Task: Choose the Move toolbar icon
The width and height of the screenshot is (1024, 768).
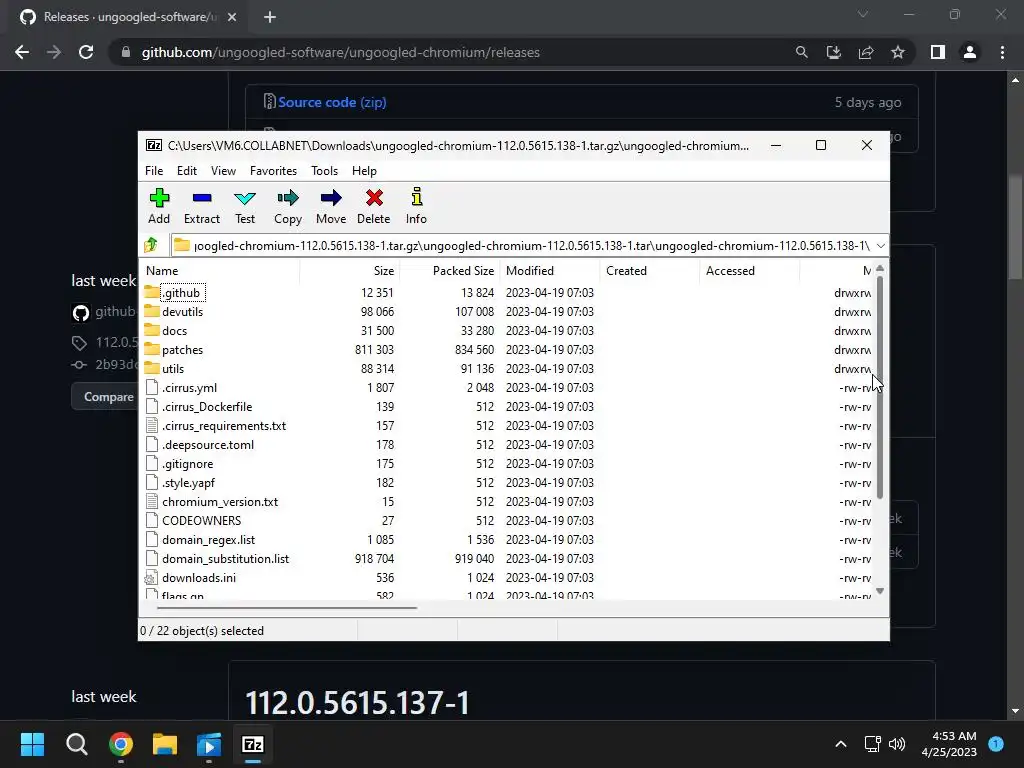Action: coord(331,206)
